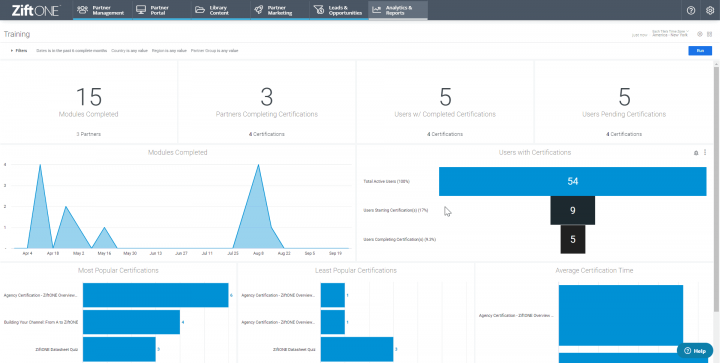Click the Building Your Channel: From A to ZiftONE label
Screen dimensions: 720x363
pos(41,322)
